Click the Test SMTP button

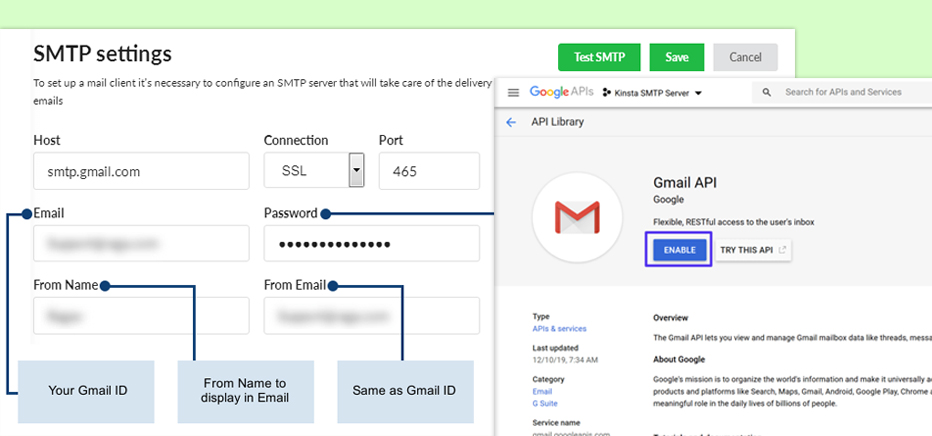(599, 58)
